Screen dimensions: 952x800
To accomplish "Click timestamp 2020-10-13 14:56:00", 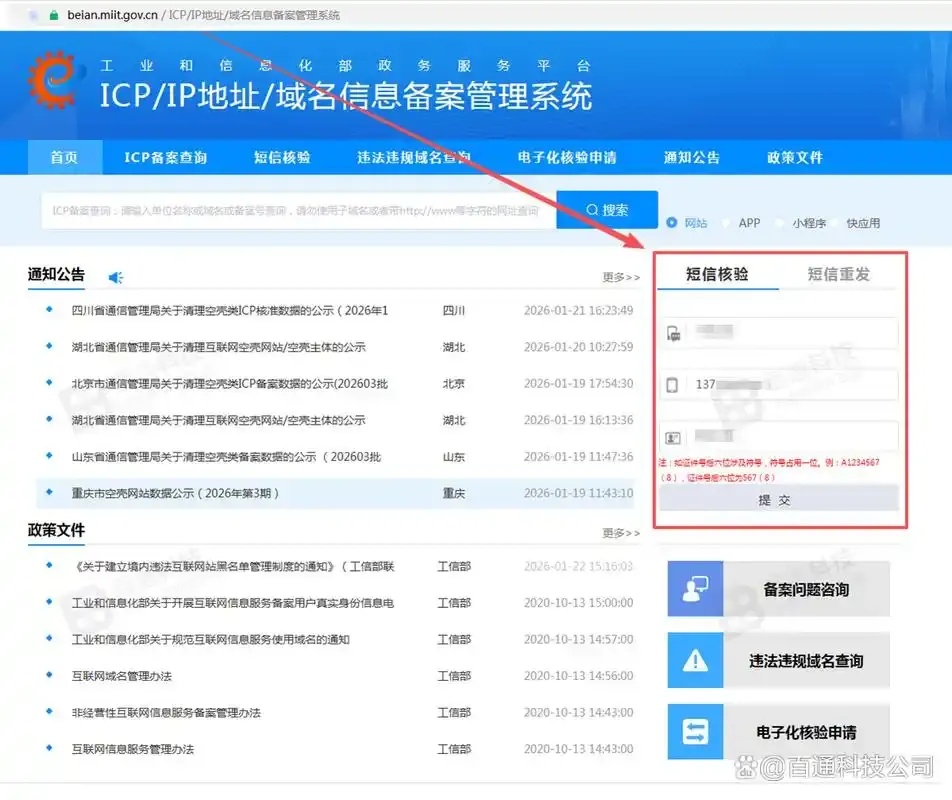I will [579, 676].
